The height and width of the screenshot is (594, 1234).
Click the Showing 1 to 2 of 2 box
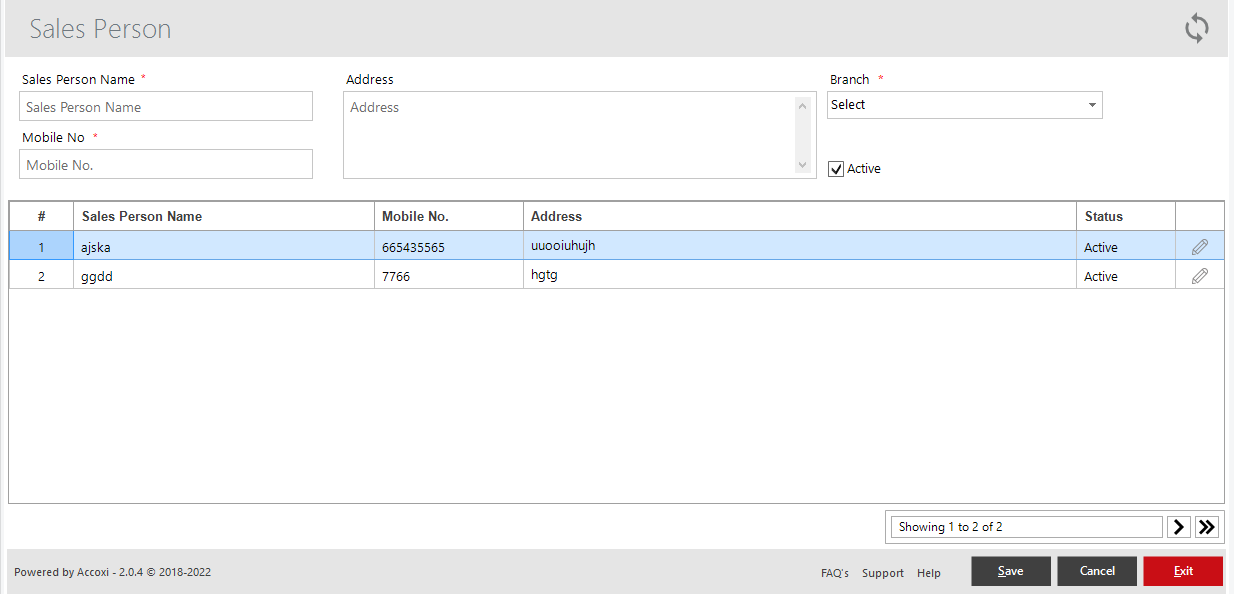[1027, 527]
